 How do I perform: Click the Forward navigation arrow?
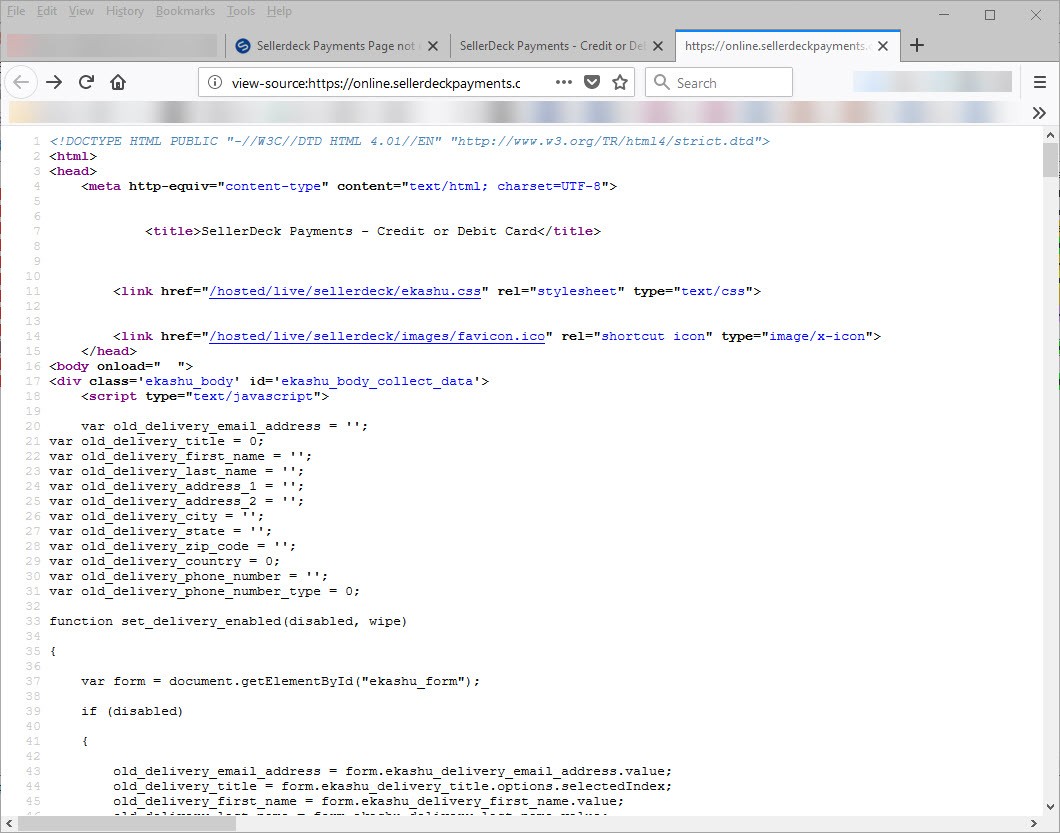(54, 83)
